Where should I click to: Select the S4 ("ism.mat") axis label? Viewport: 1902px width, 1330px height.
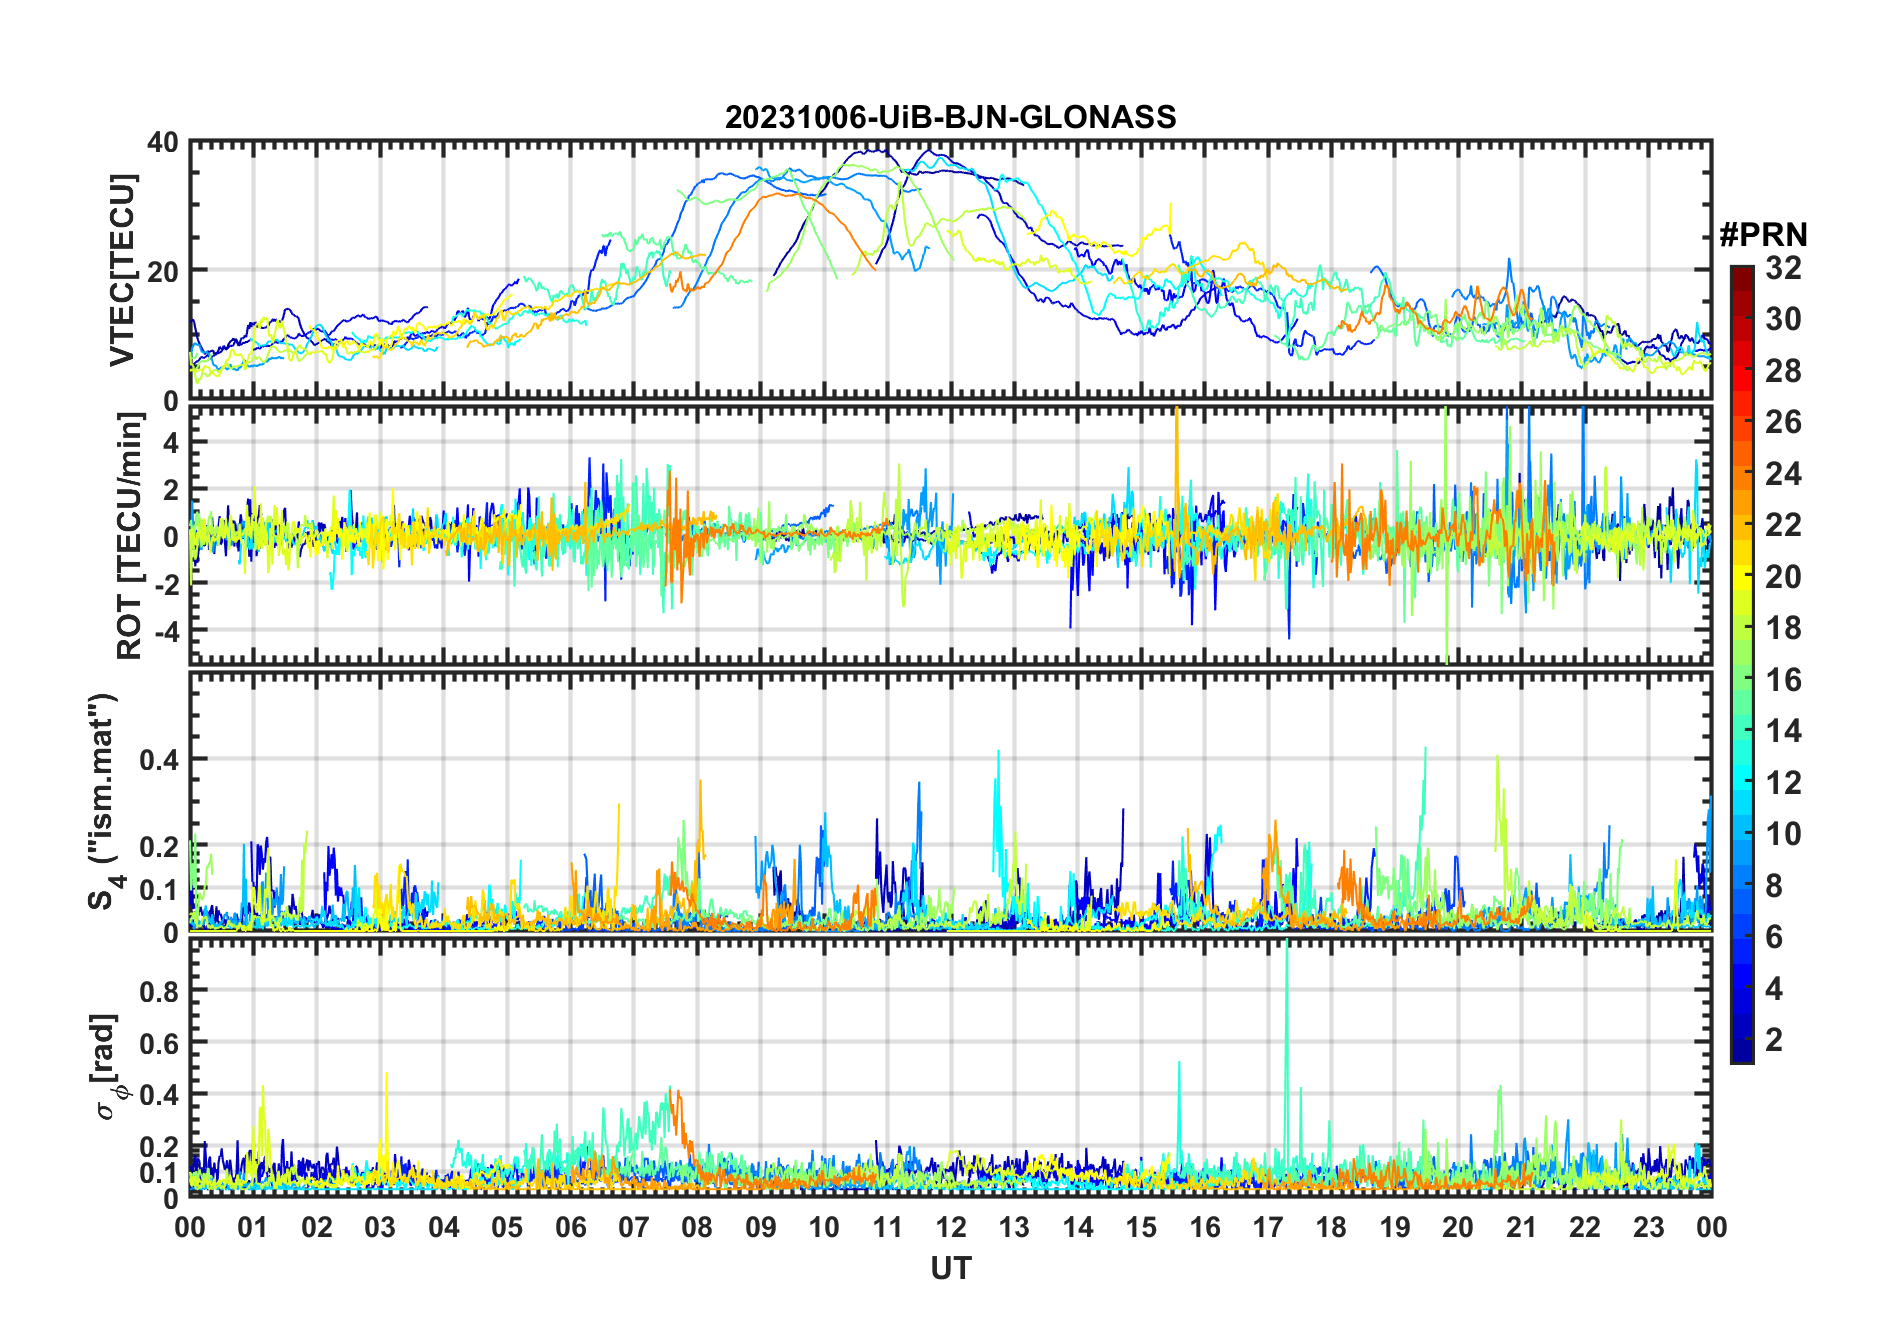[103, 801]
